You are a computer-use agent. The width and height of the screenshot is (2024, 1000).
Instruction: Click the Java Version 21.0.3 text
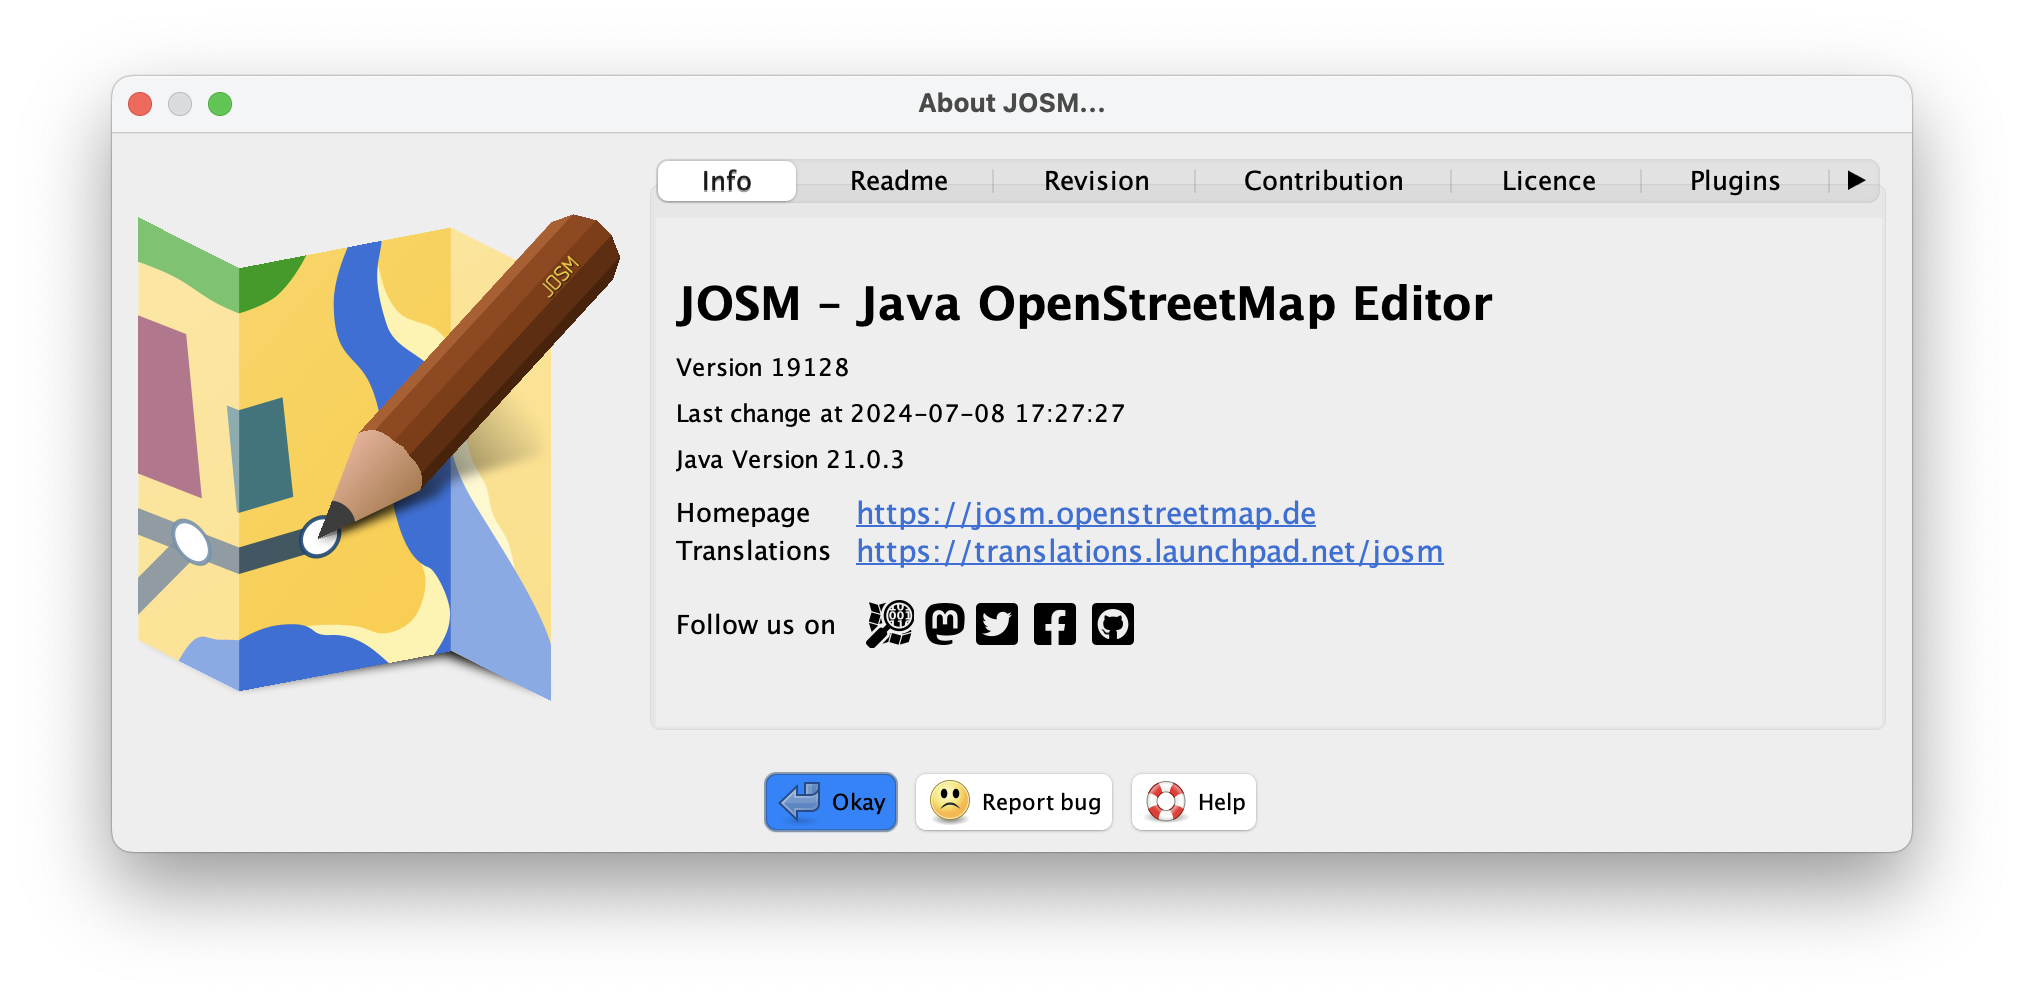coord(790,460)
